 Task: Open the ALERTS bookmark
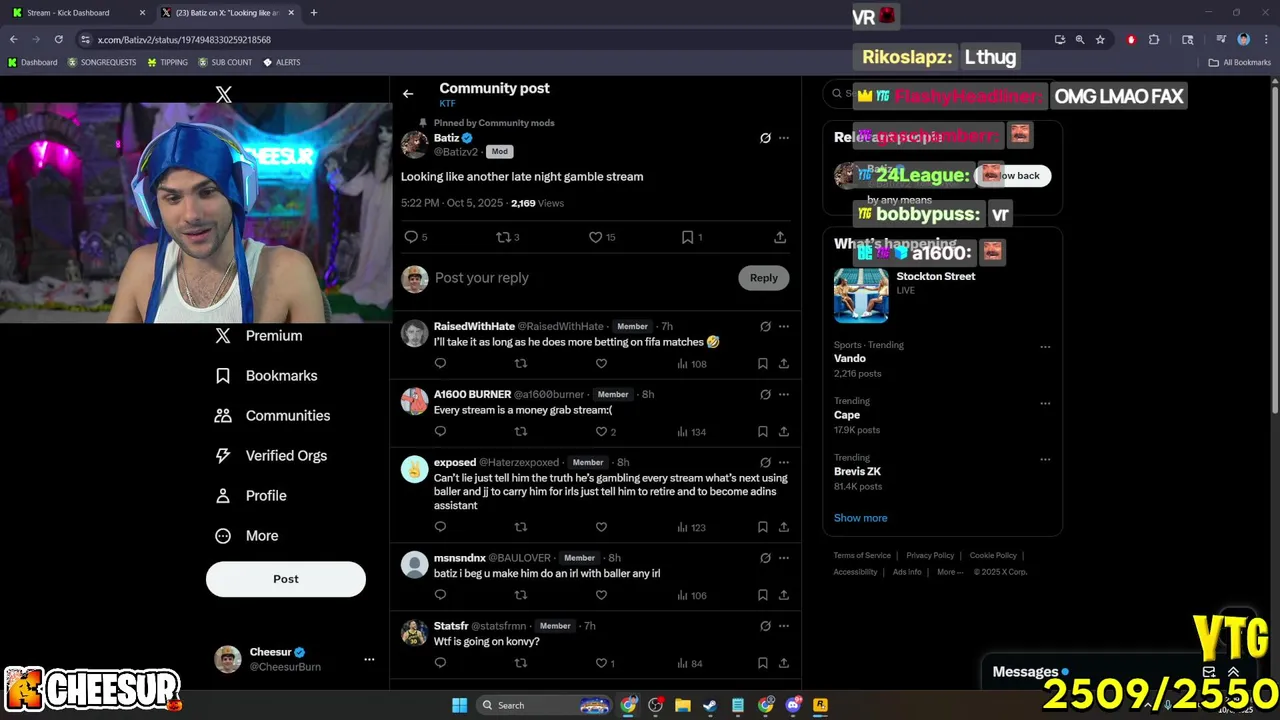[281, 62]
